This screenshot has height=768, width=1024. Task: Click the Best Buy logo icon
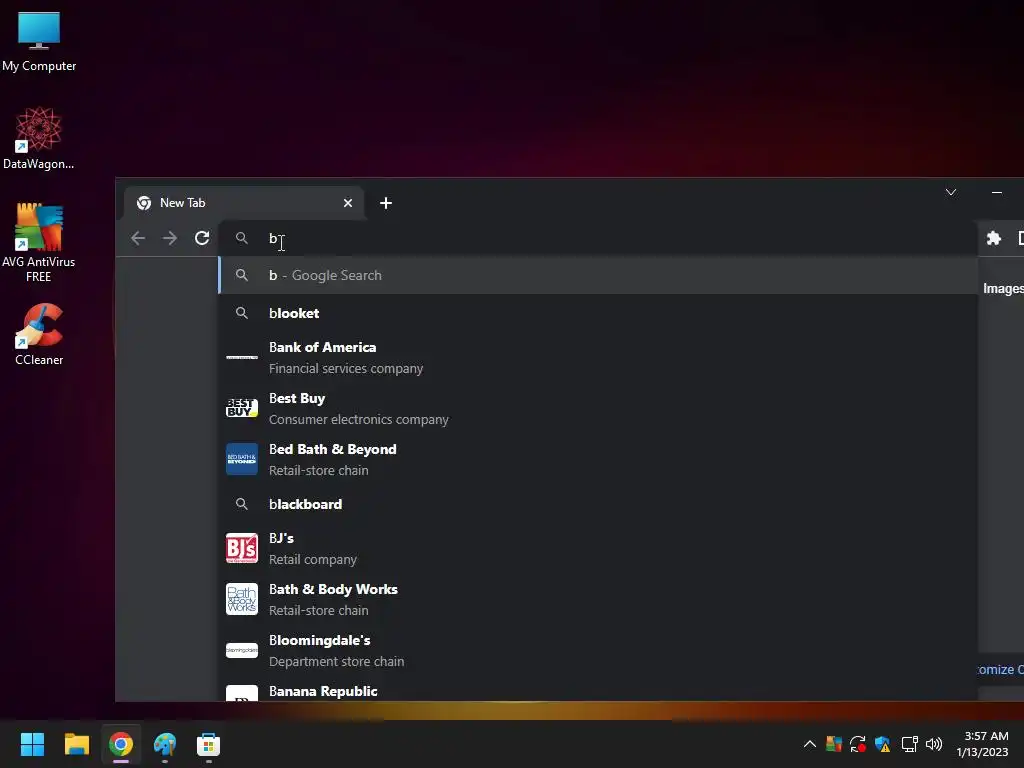click(x=242, y=408)
